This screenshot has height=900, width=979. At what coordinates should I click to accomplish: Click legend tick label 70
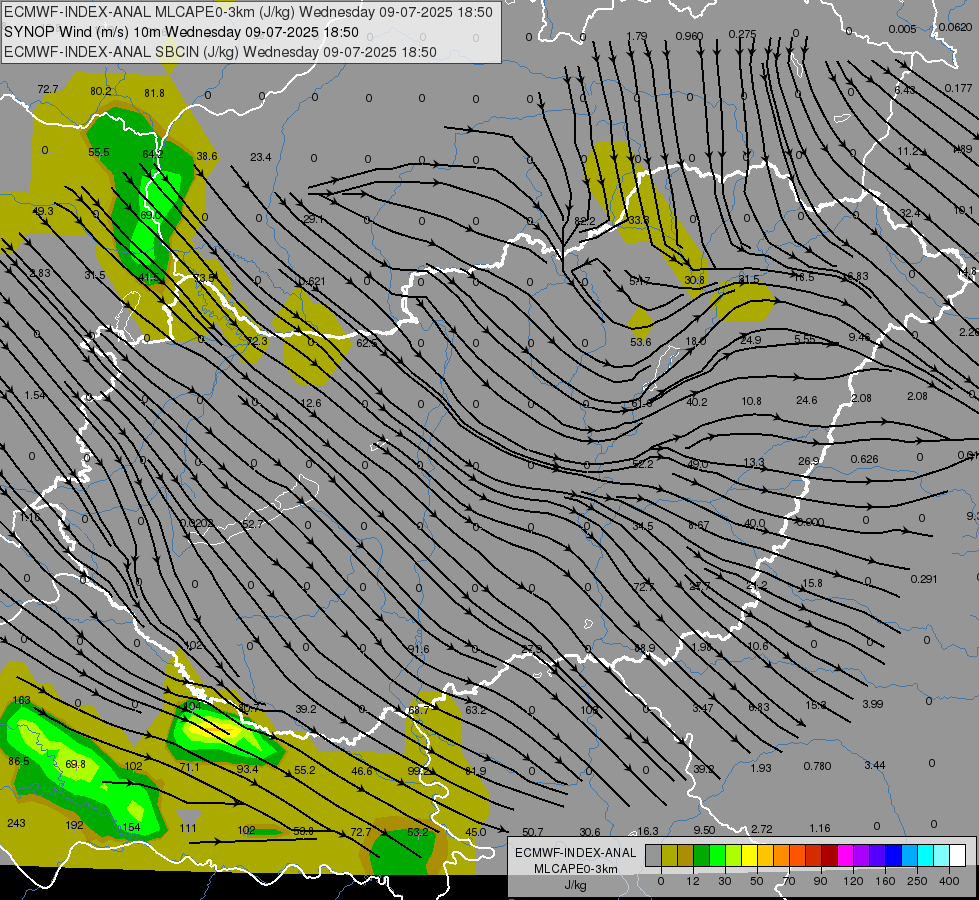point(789,881)
